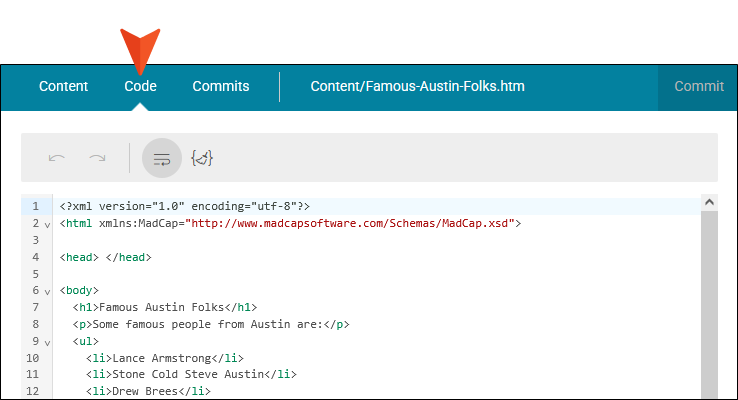Click line number 4 in gutter
Screen dimensions: 738x400
tap(35, 257)
